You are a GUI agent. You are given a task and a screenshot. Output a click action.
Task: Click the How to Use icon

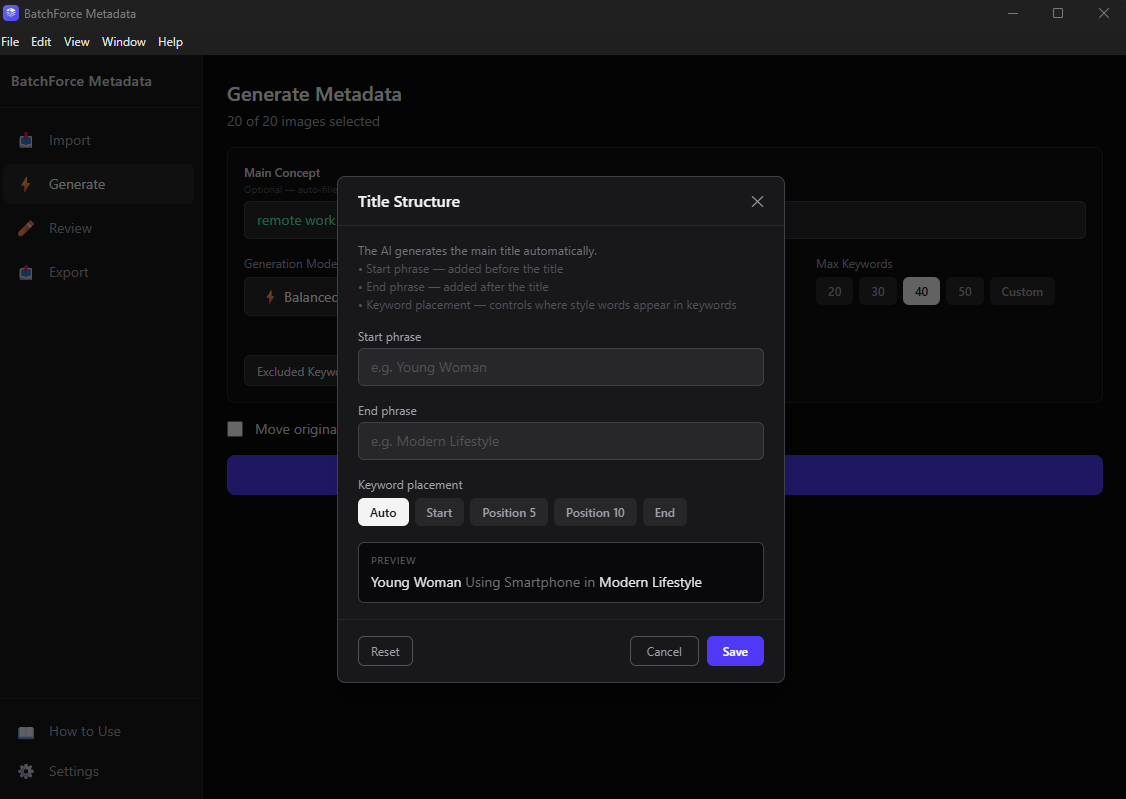coord(25,731)
